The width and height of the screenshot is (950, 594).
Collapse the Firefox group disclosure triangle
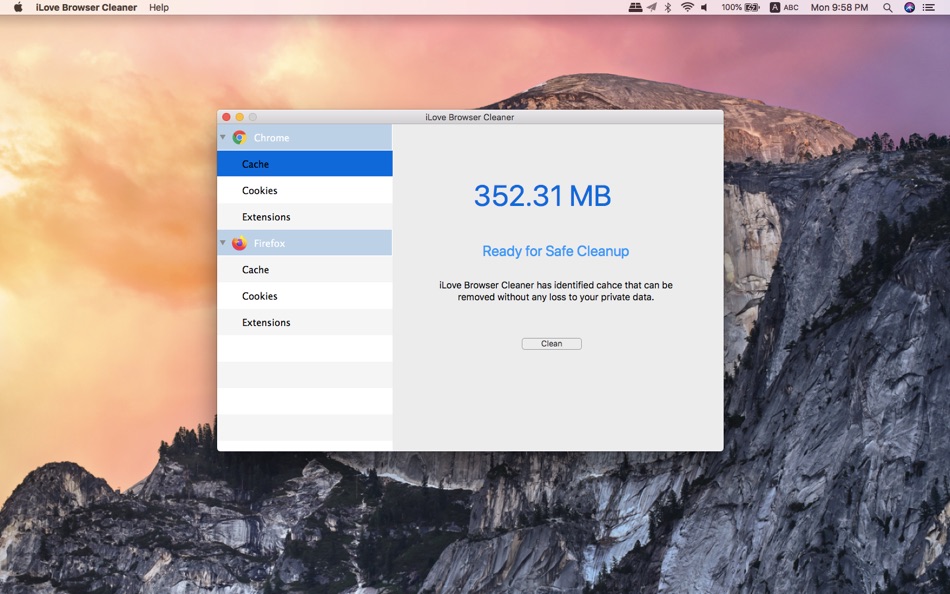point(223,243)
